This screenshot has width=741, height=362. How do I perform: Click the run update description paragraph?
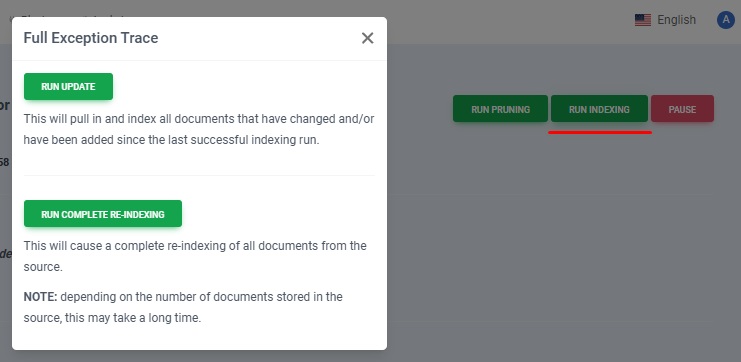tap(199, 129)
